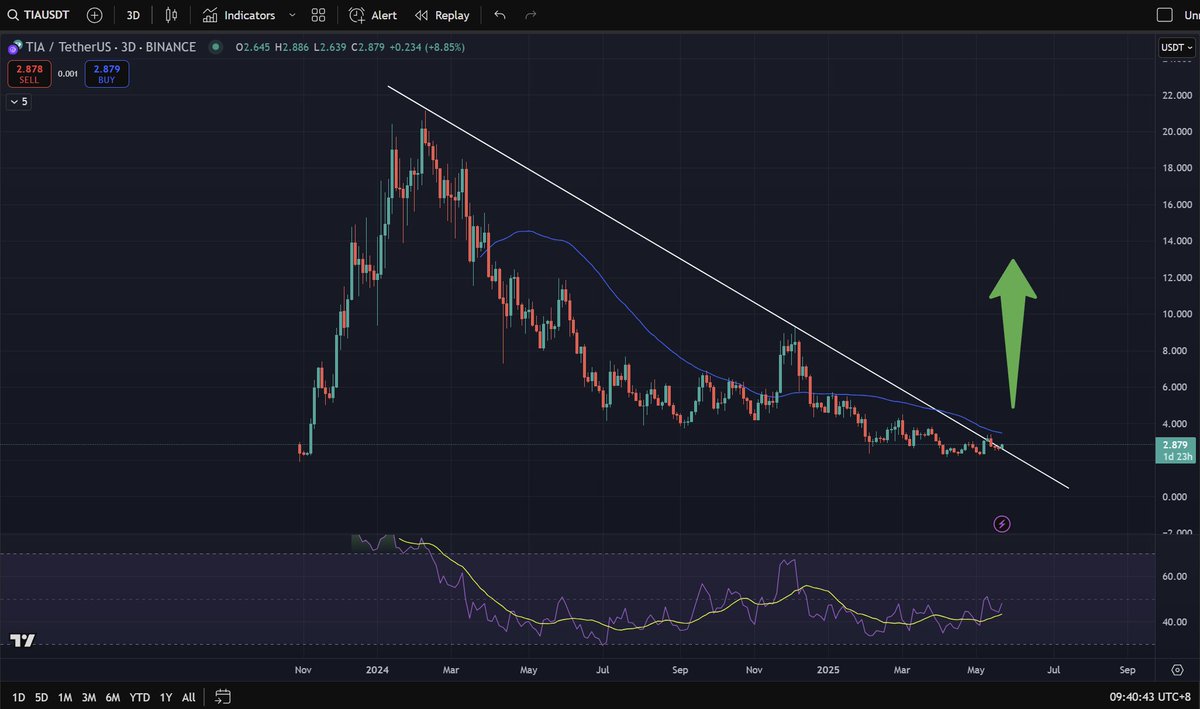The width and height of the screenshot is (1200, 709).
Task: Undo the last chart action
Action: point(499,15)
